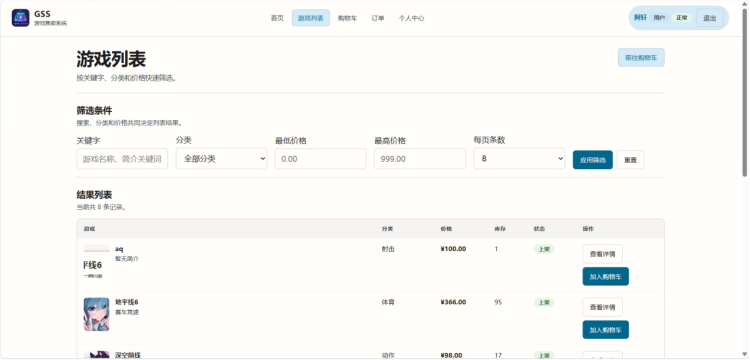
Task: Go to 购物车 in top navigation
Action: click(347, 18)
